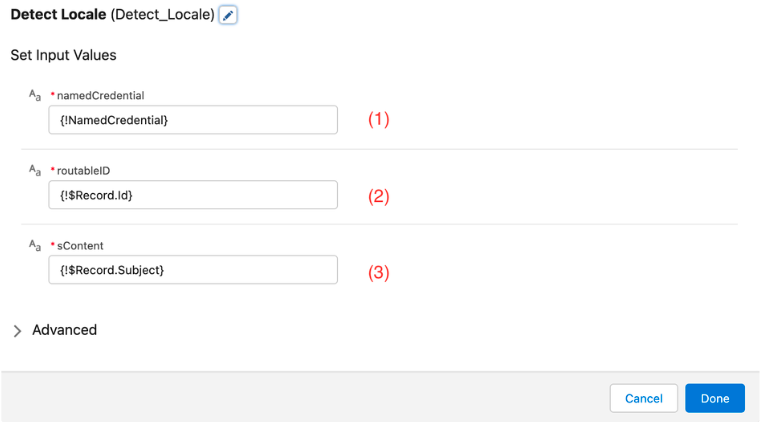
Task: Click the namedCredential field label
Action: [100, 95]
